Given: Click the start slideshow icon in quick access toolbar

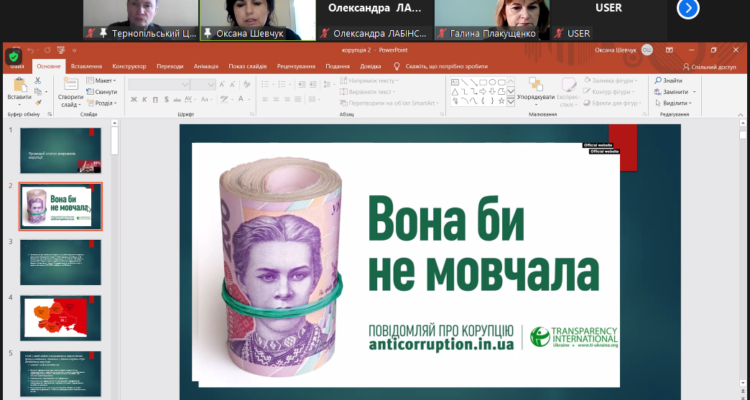Looking at the screenshot, I should 61,50.
